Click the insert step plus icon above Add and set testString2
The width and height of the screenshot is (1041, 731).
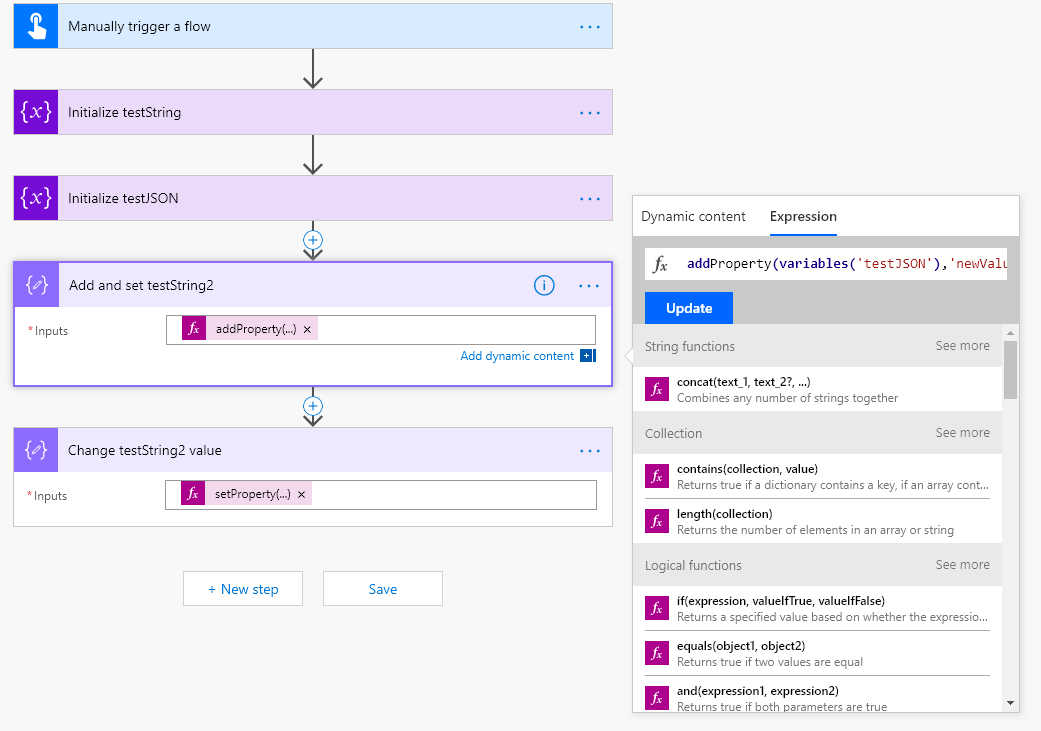point(313,240)
